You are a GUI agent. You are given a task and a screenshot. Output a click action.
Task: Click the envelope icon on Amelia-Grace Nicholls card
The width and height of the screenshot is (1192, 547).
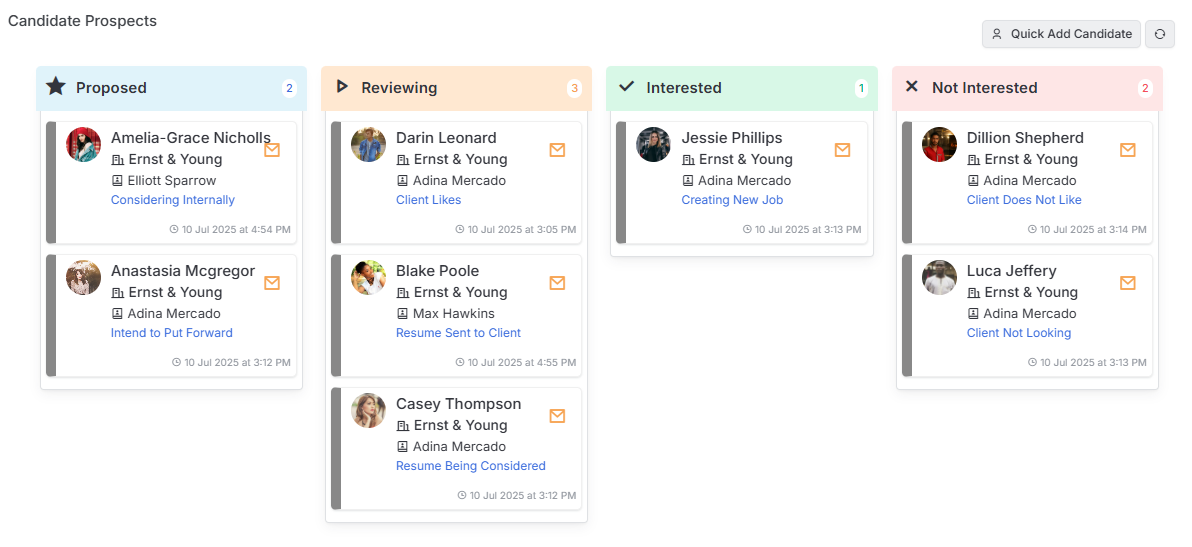[272, 150]
